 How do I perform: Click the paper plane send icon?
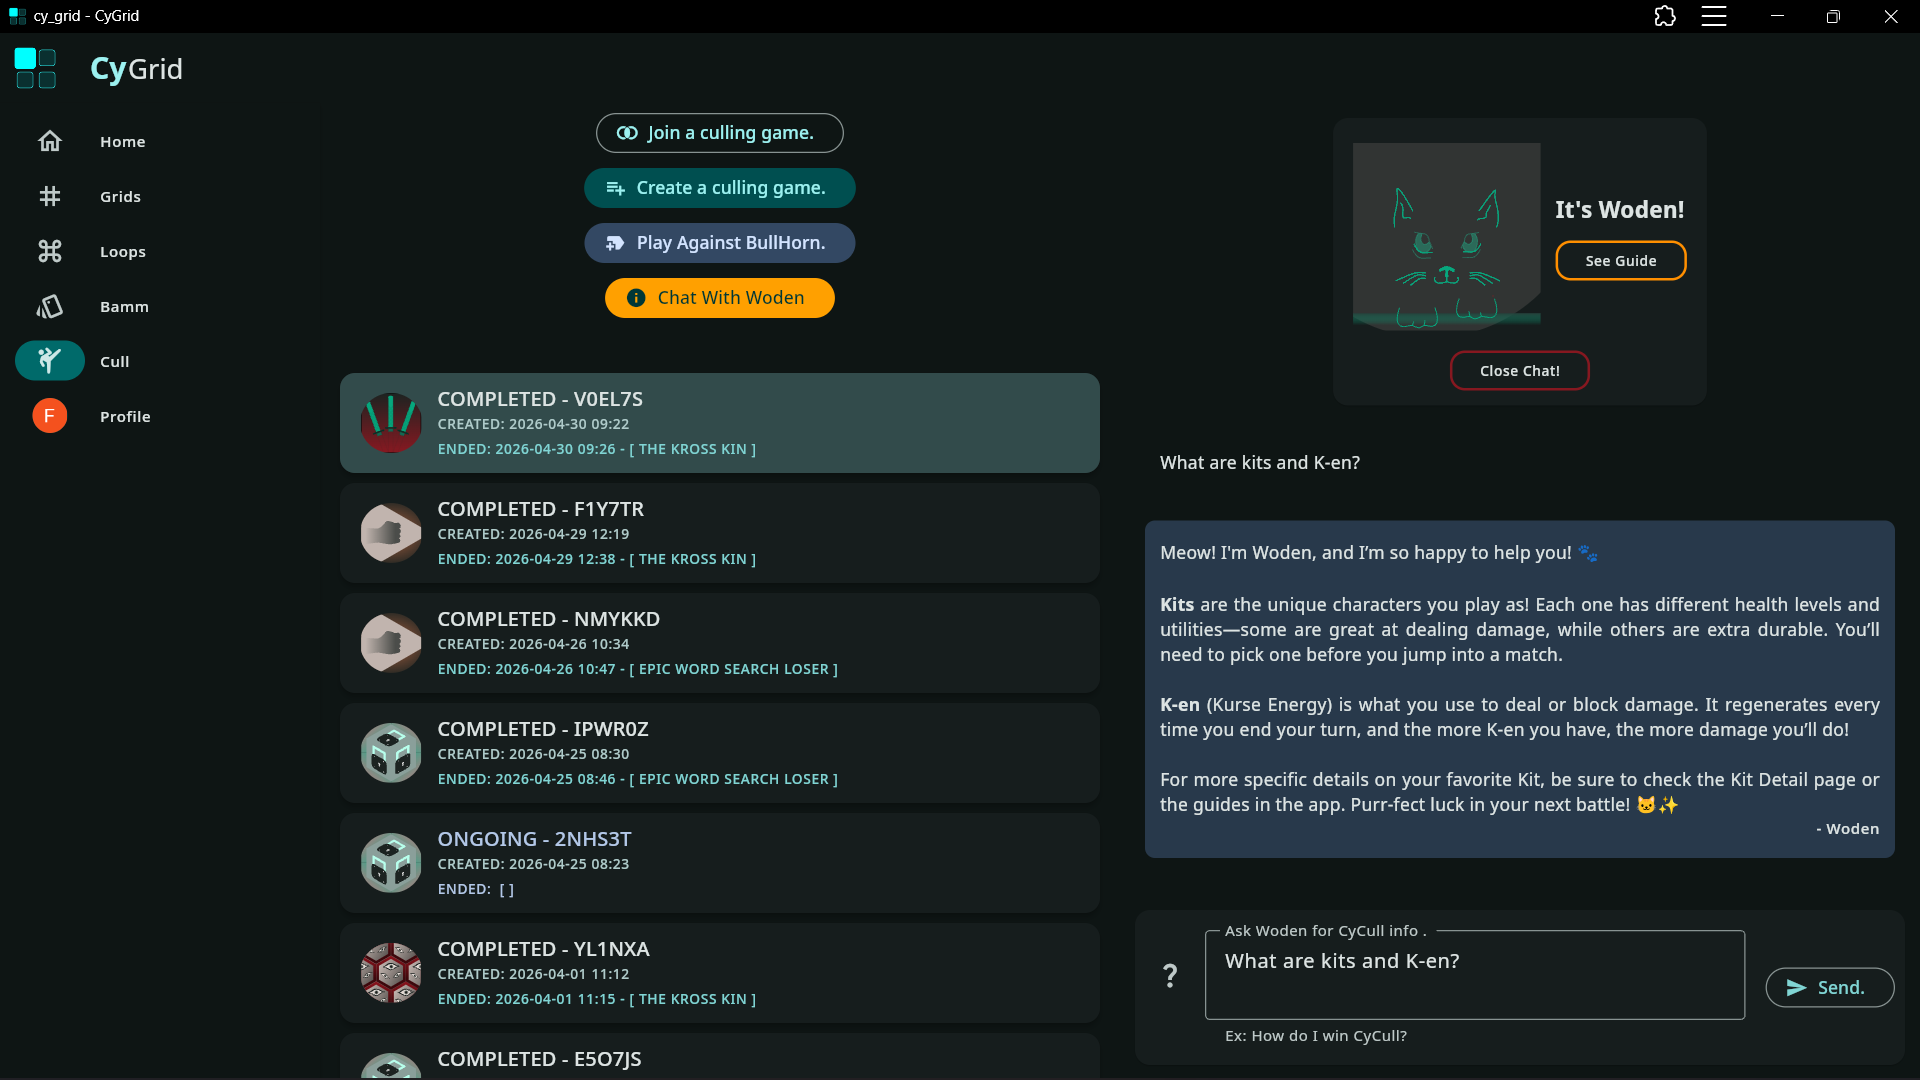click(x=1797, y=988)
